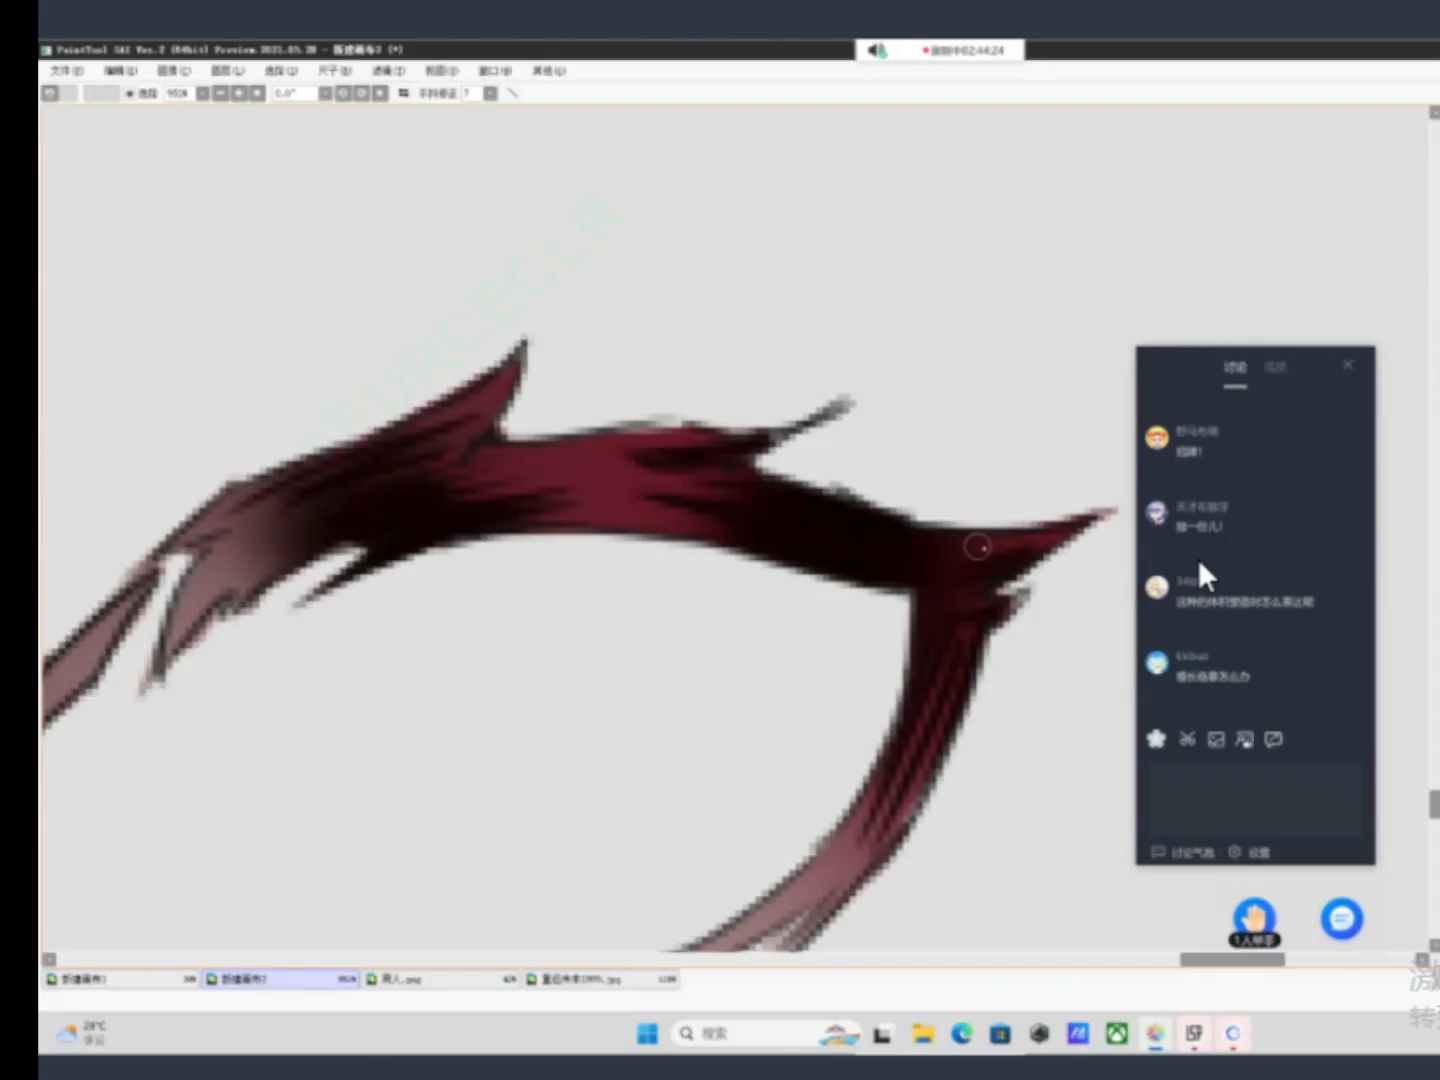This screenshot has height=1080, width=1440.
Task: Open the 文件 menu
Action: 66,71
